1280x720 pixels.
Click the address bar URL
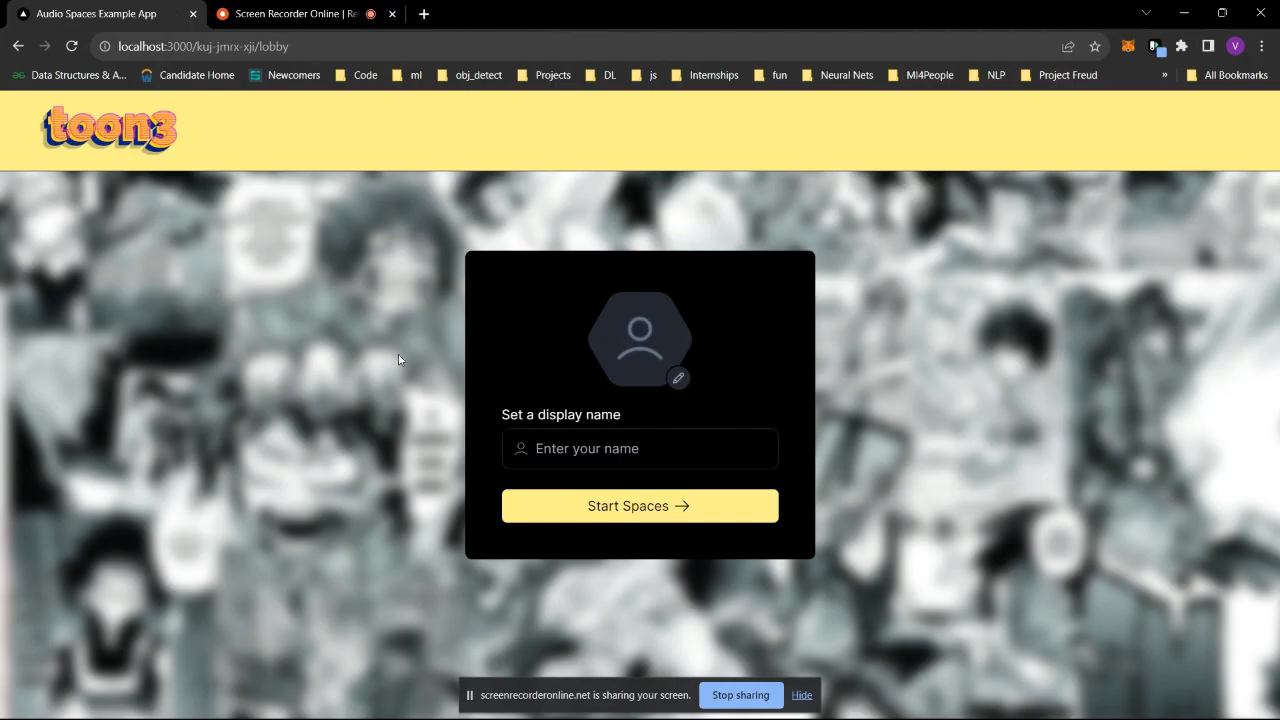click(203, 46)
